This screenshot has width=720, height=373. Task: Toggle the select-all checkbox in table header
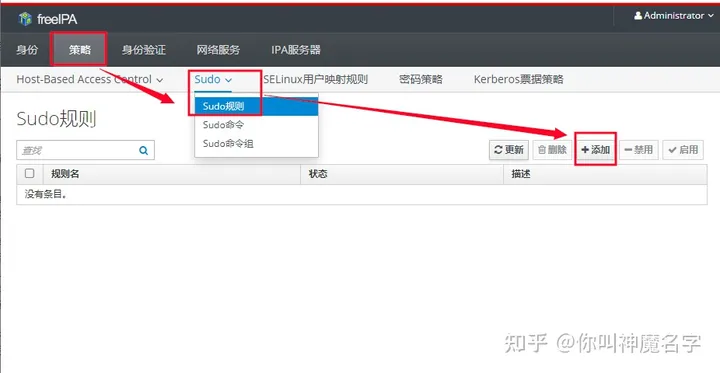(29, 174)
